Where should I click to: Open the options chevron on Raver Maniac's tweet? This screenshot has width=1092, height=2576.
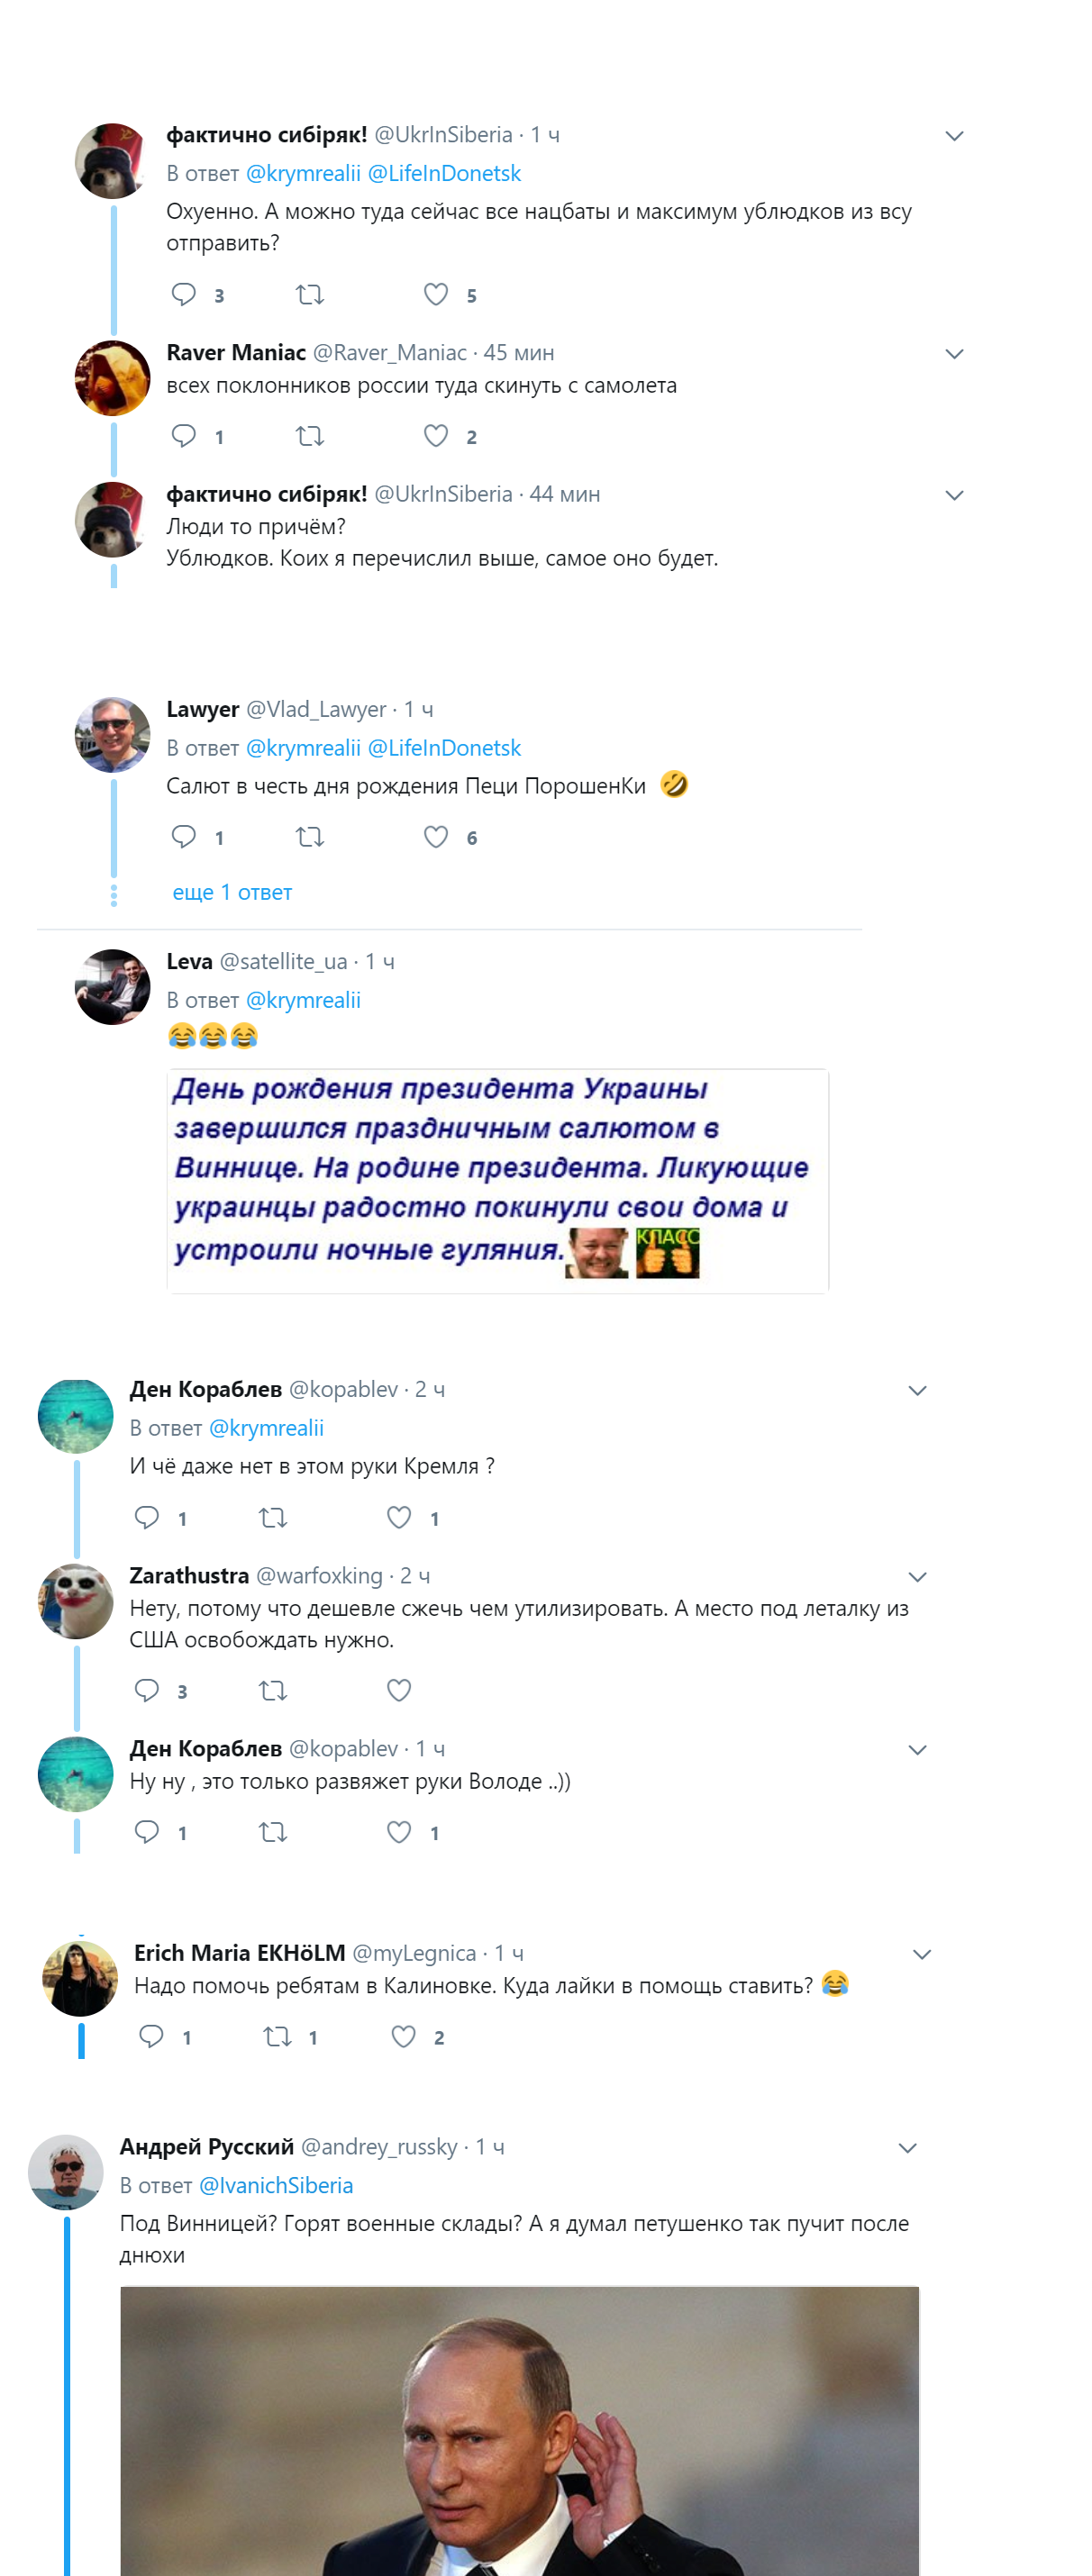coord(955,354)
